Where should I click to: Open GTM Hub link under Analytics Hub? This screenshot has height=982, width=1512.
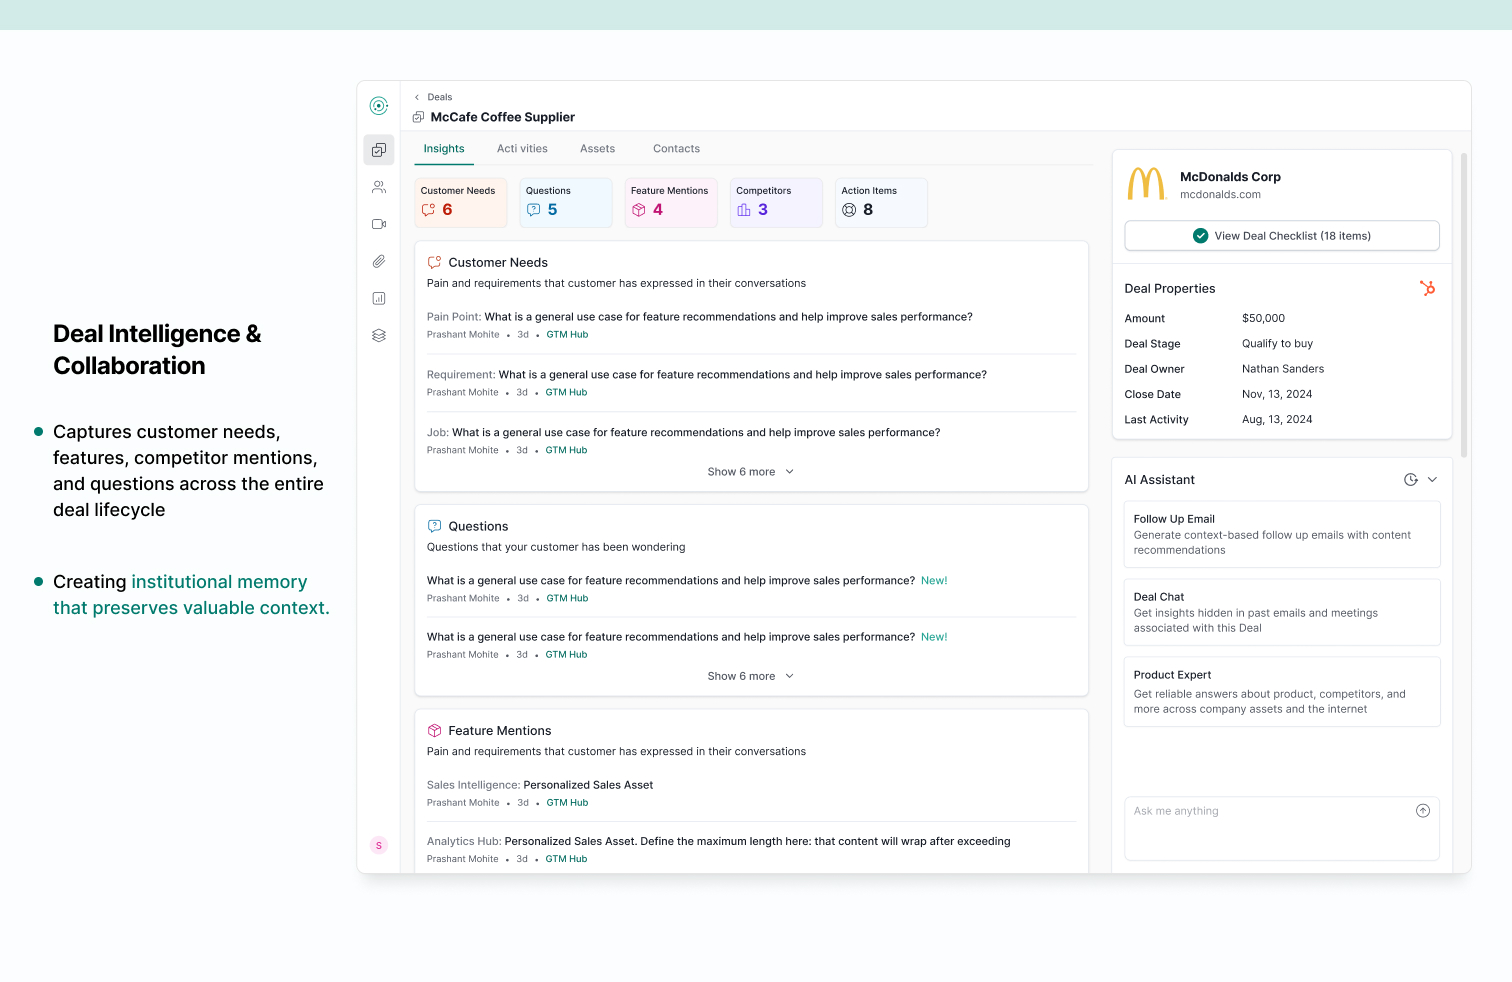pos(566,859)
